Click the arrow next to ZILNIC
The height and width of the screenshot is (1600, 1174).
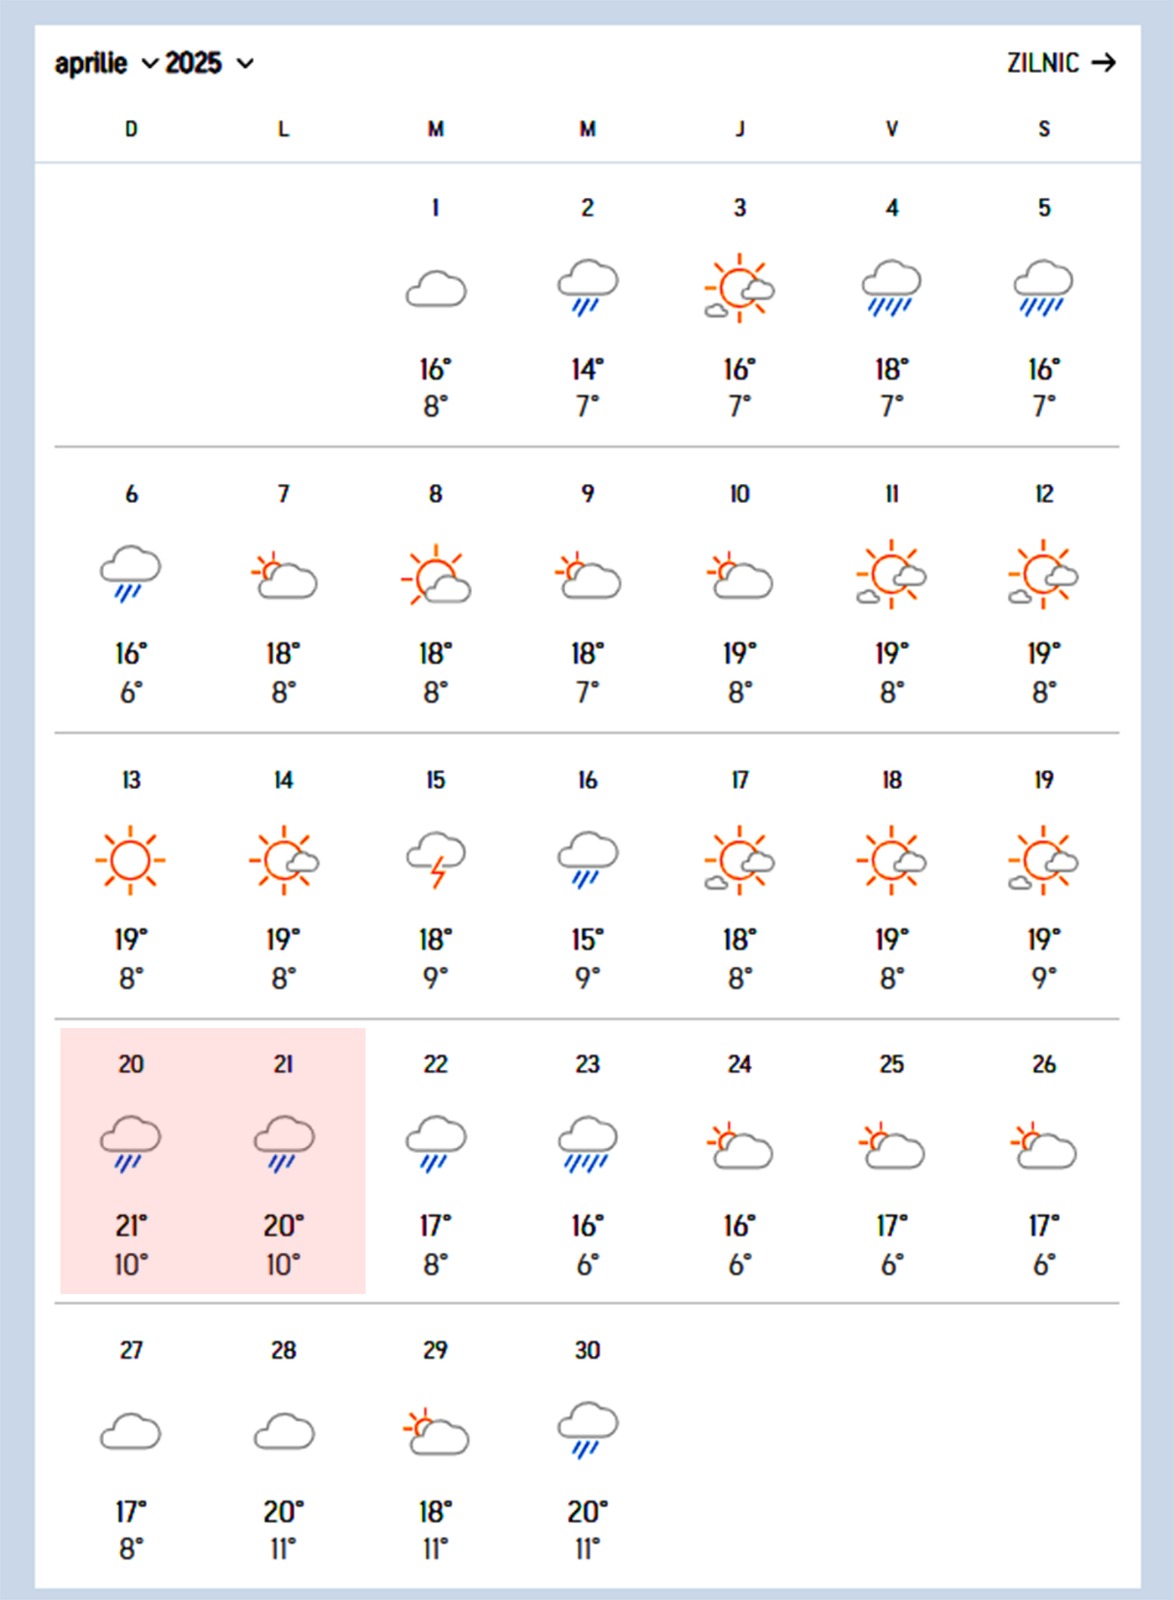1104,63
